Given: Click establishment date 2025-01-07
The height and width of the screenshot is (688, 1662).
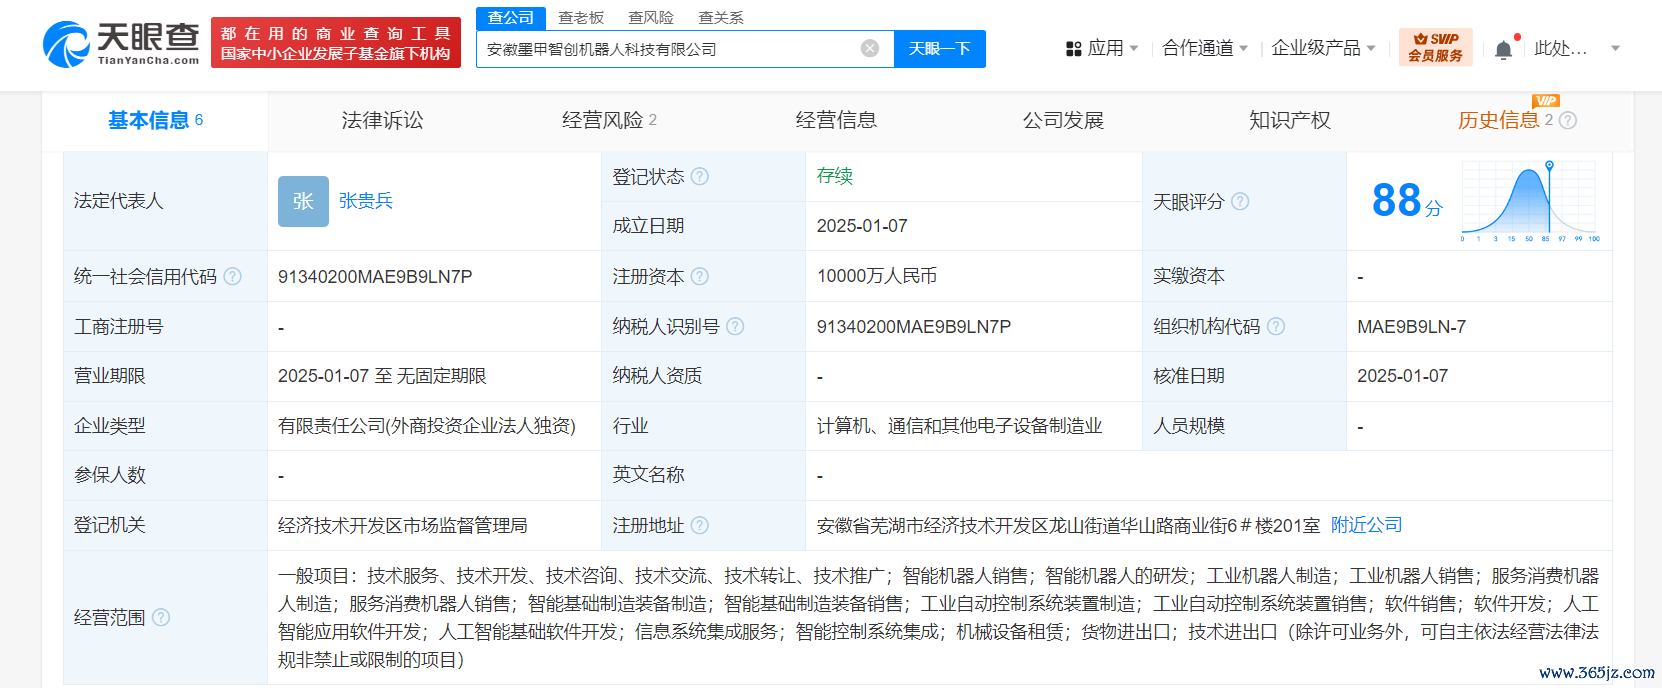Looking at the screenshot, I should 862,226.
